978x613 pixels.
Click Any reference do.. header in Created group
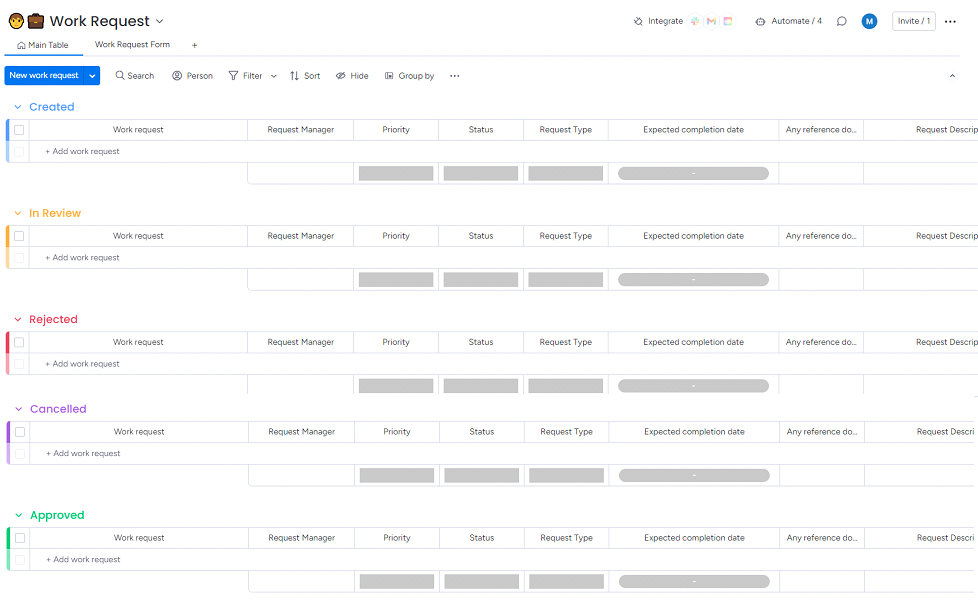[x=821, y=130]
